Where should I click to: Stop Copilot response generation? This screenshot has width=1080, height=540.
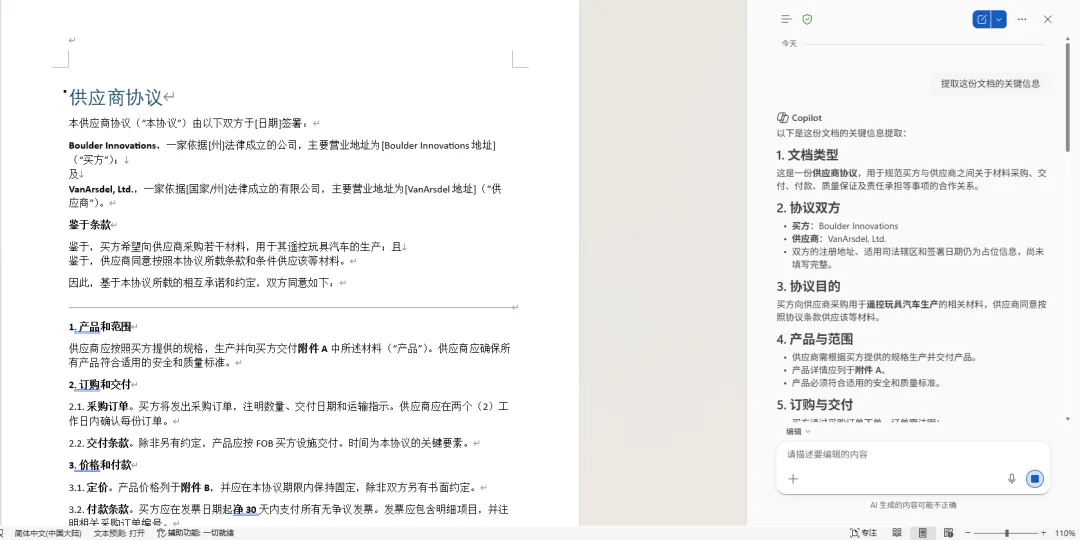click(x=1035, y=479)
